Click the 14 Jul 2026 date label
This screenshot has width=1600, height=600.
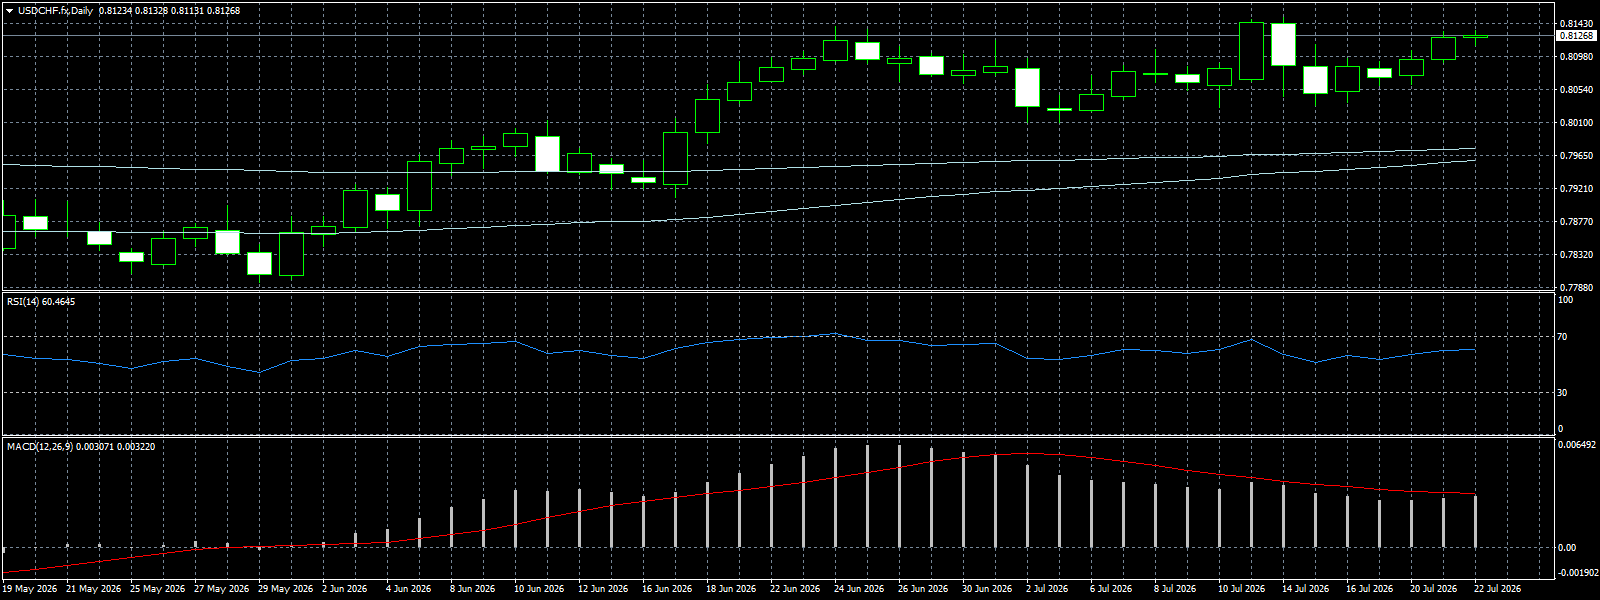1305,589
